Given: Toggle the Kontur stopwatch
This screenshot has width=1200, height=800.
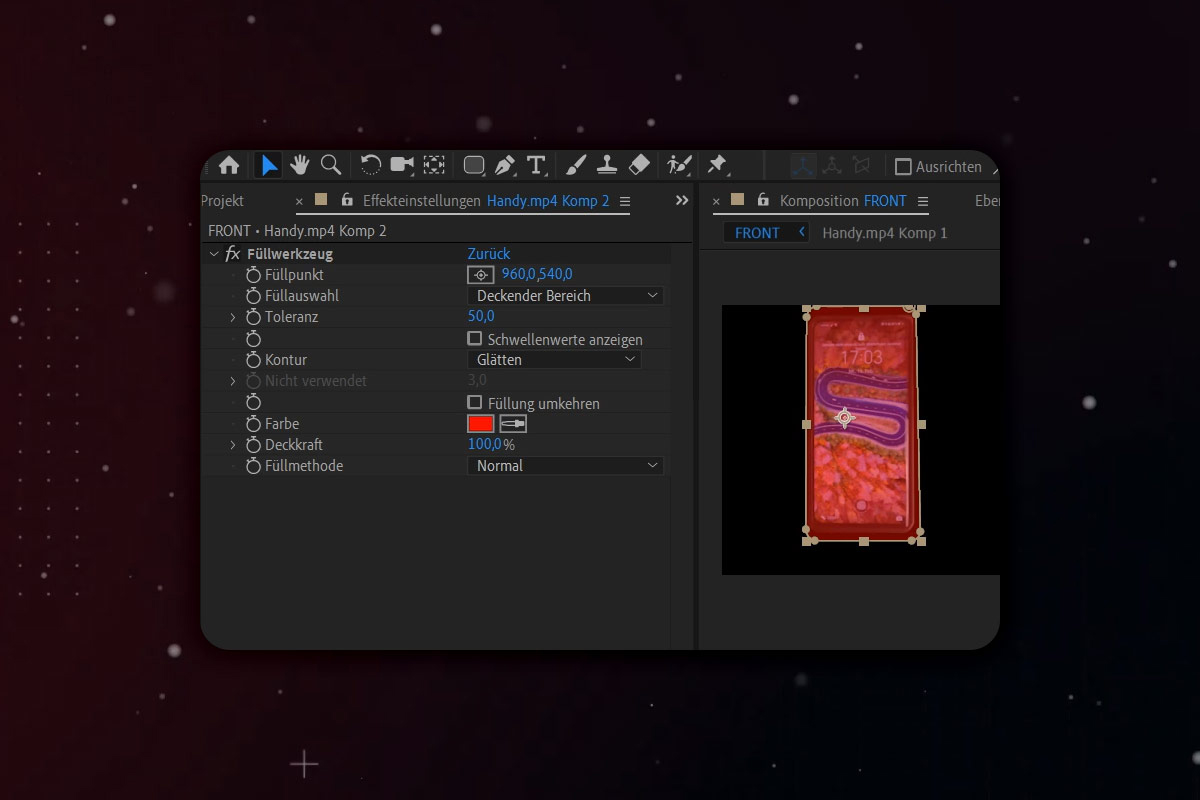Looking at the screenshot, I should [x=253, y=360].
